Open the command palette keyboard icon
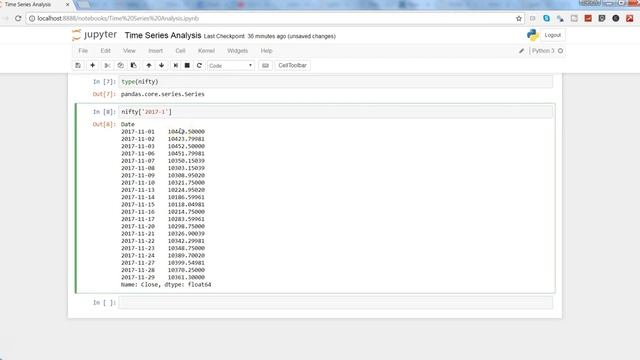The height and width of the screenshot is (360, 640). point(265,65)
